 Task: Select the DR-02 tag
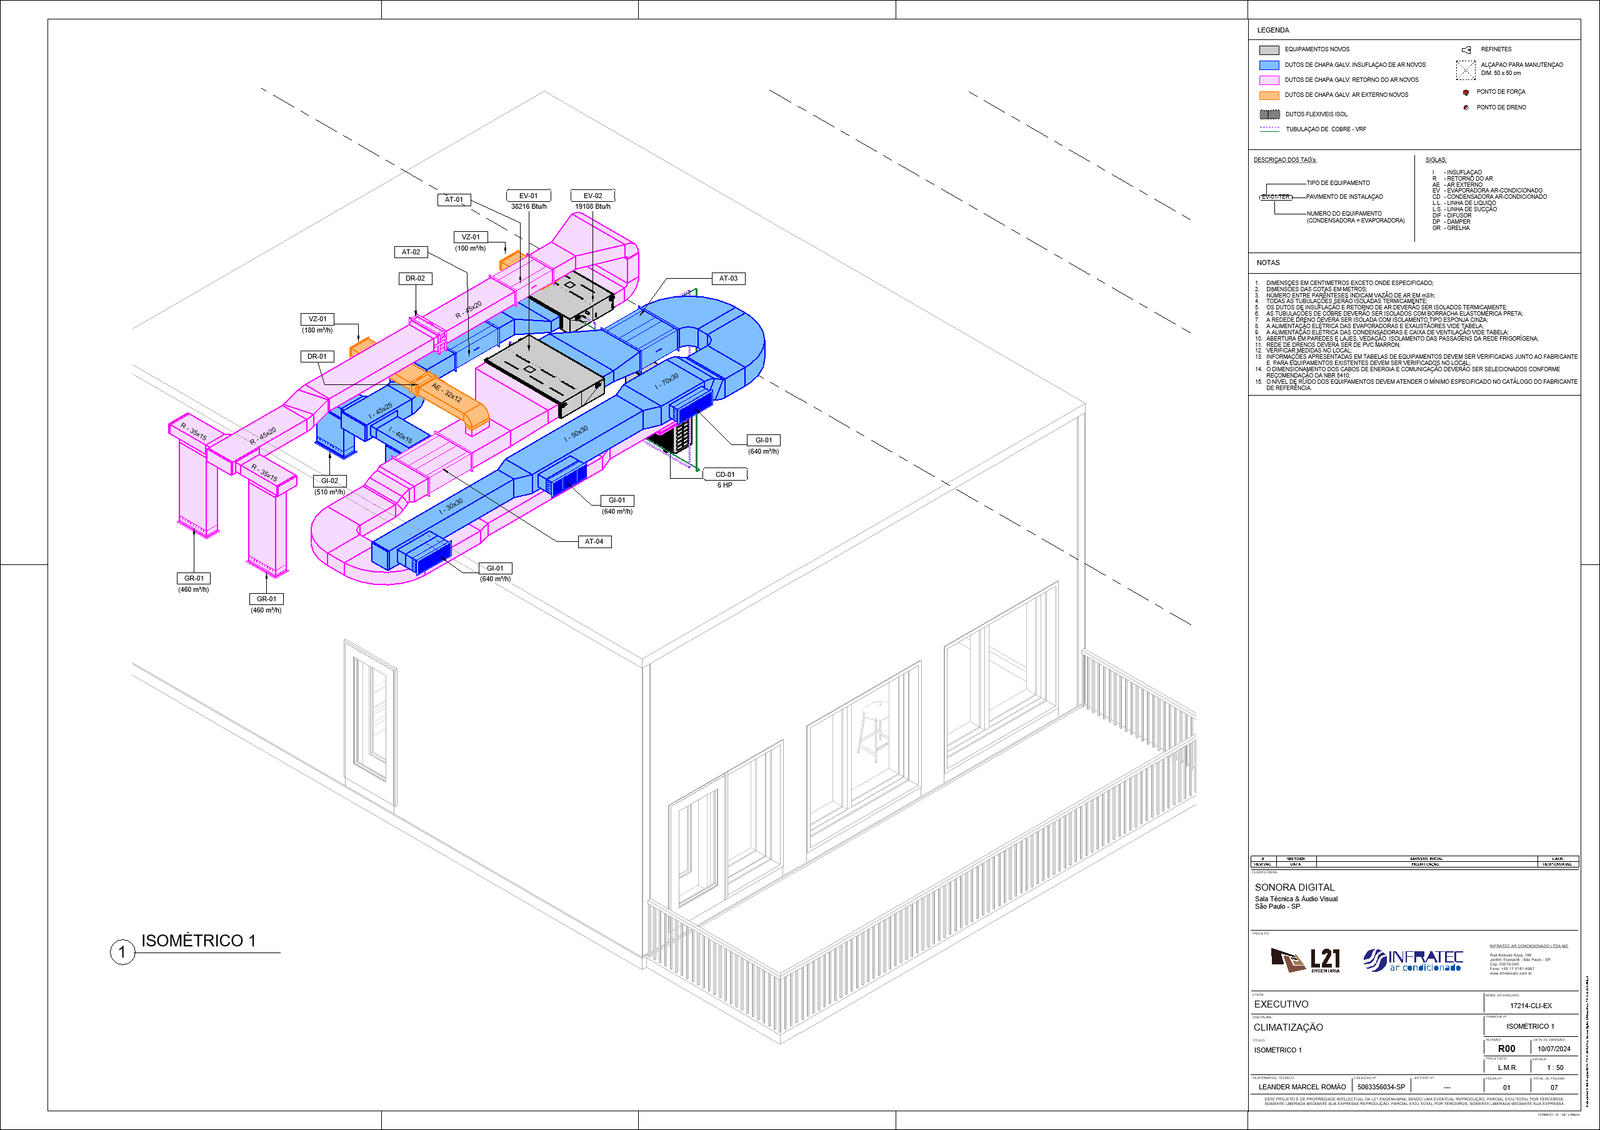click(x=415, y=279)
